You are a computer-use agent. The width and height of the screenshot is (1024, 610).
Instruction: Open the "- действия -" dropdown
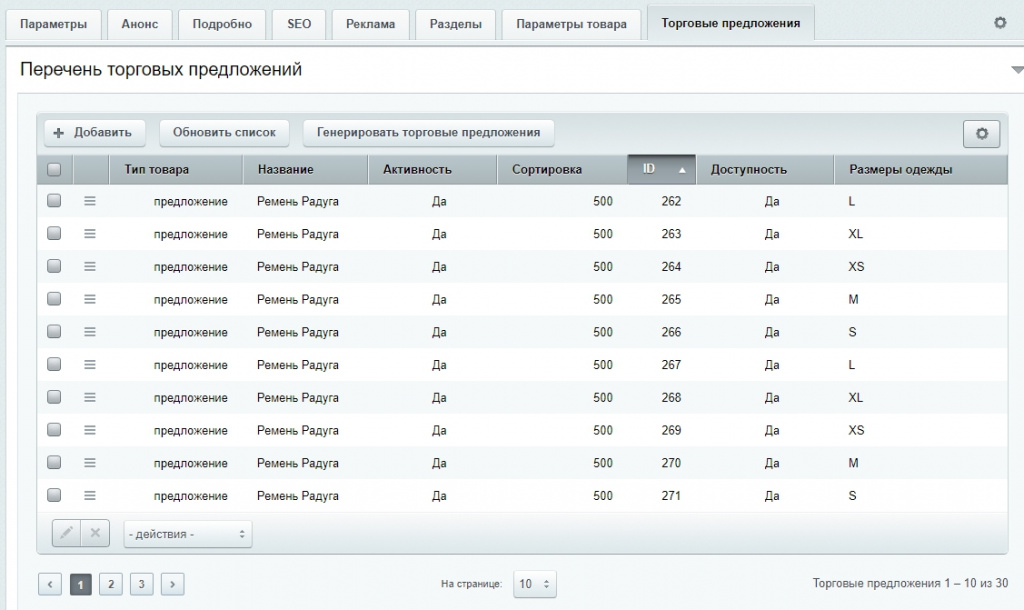187,534
